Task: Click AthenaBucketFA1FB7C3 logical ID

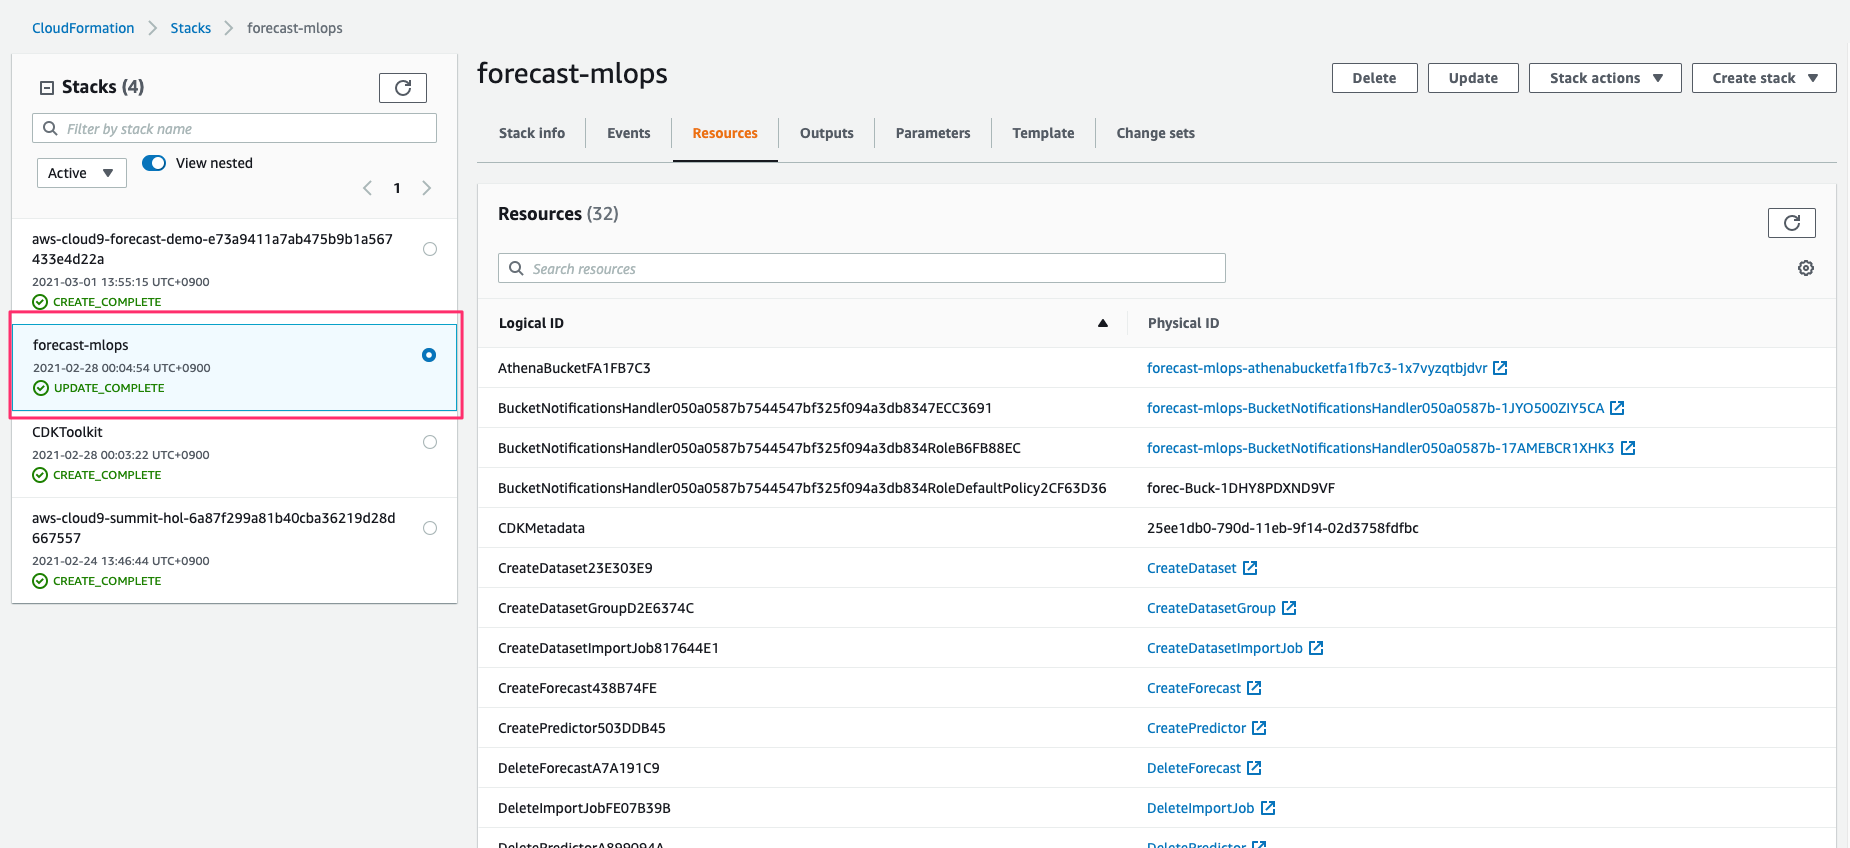Action: (x=574, y=368)
